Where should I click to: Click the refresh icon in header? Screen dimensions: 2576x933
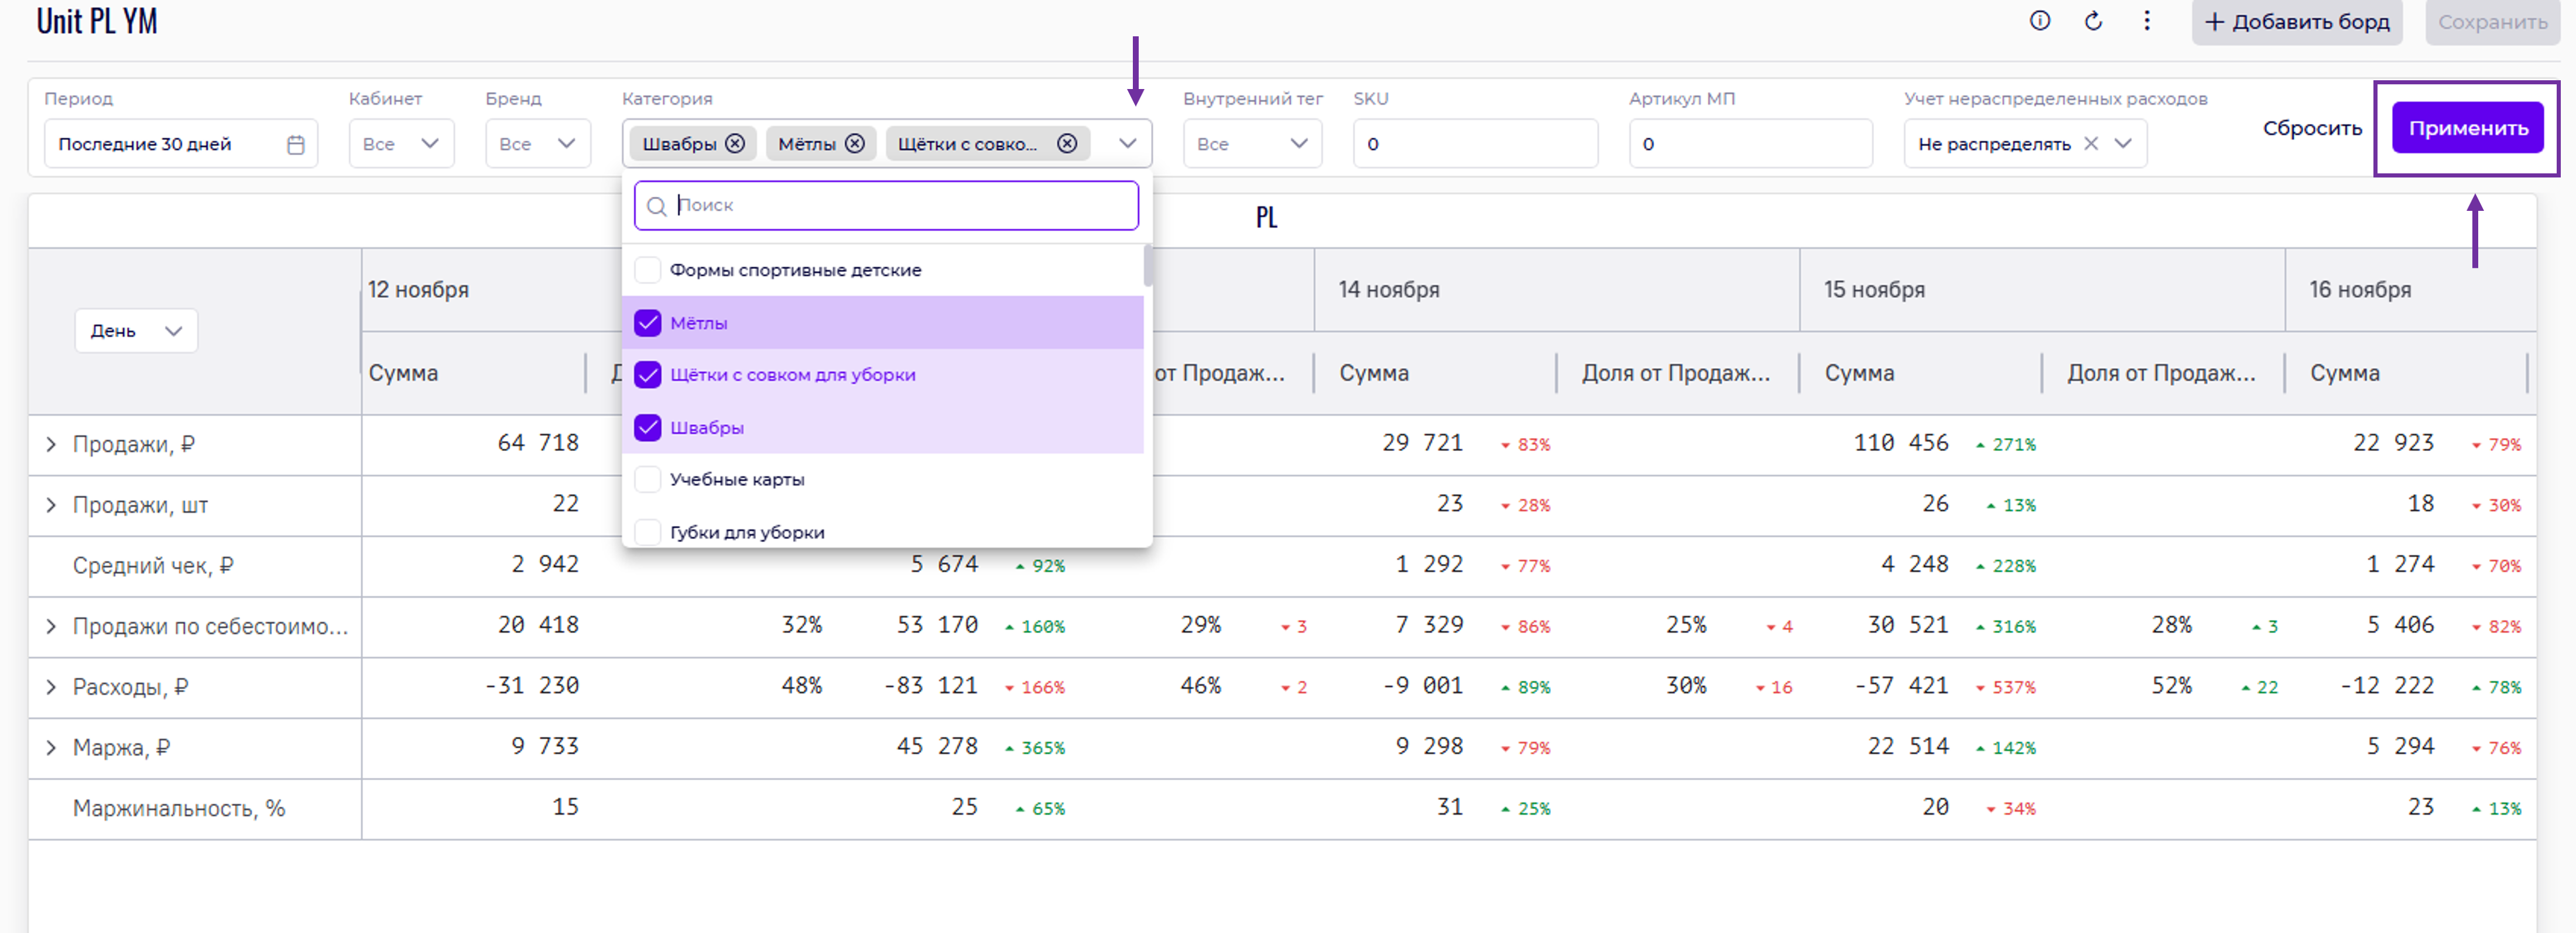(x=2093, y=21)
